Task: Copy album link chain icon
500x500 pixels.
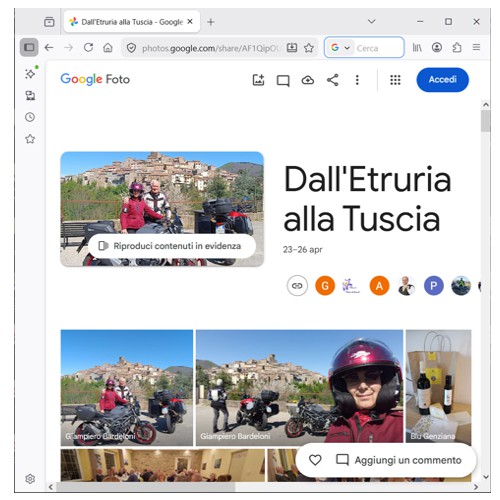Action: point(297,286)
